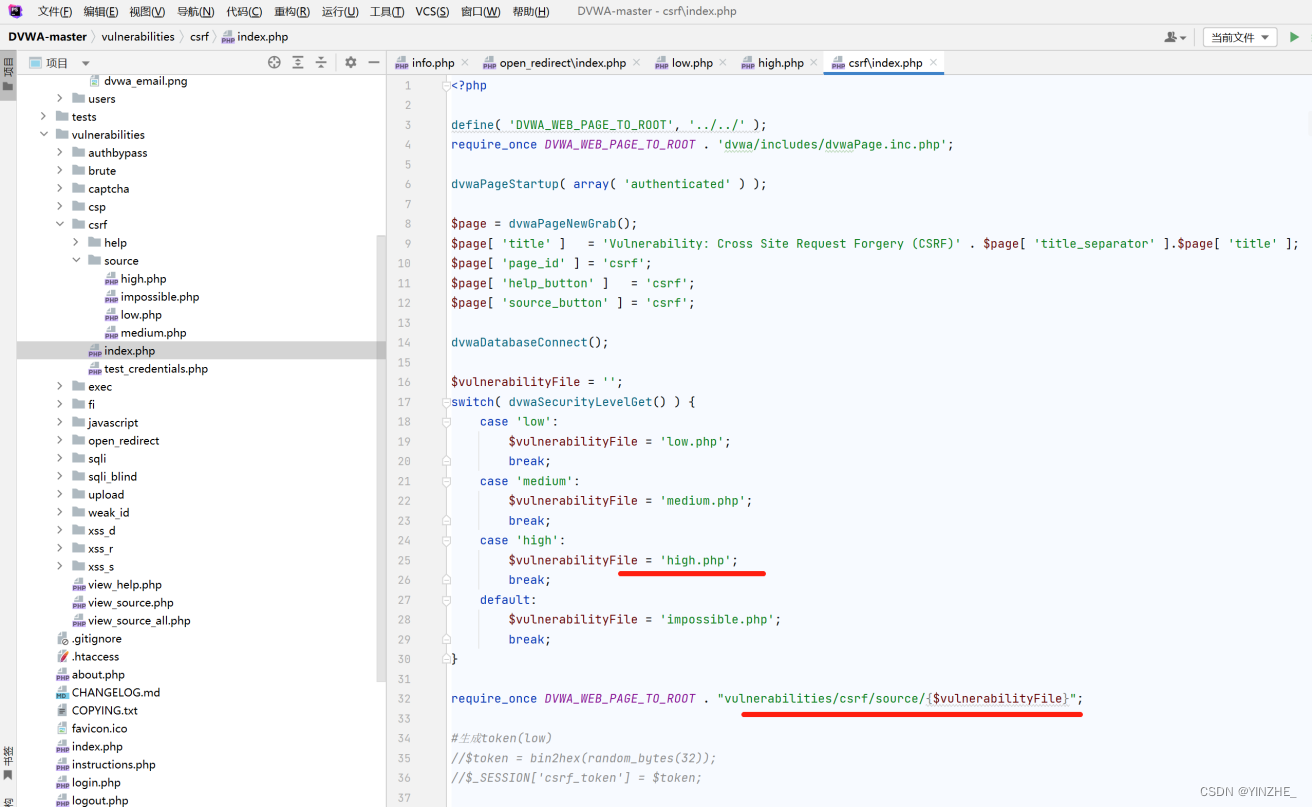Viewport: 1312px width, 807px height.
Task: Open the 工具(T) menu
Action: click(387, 12)
